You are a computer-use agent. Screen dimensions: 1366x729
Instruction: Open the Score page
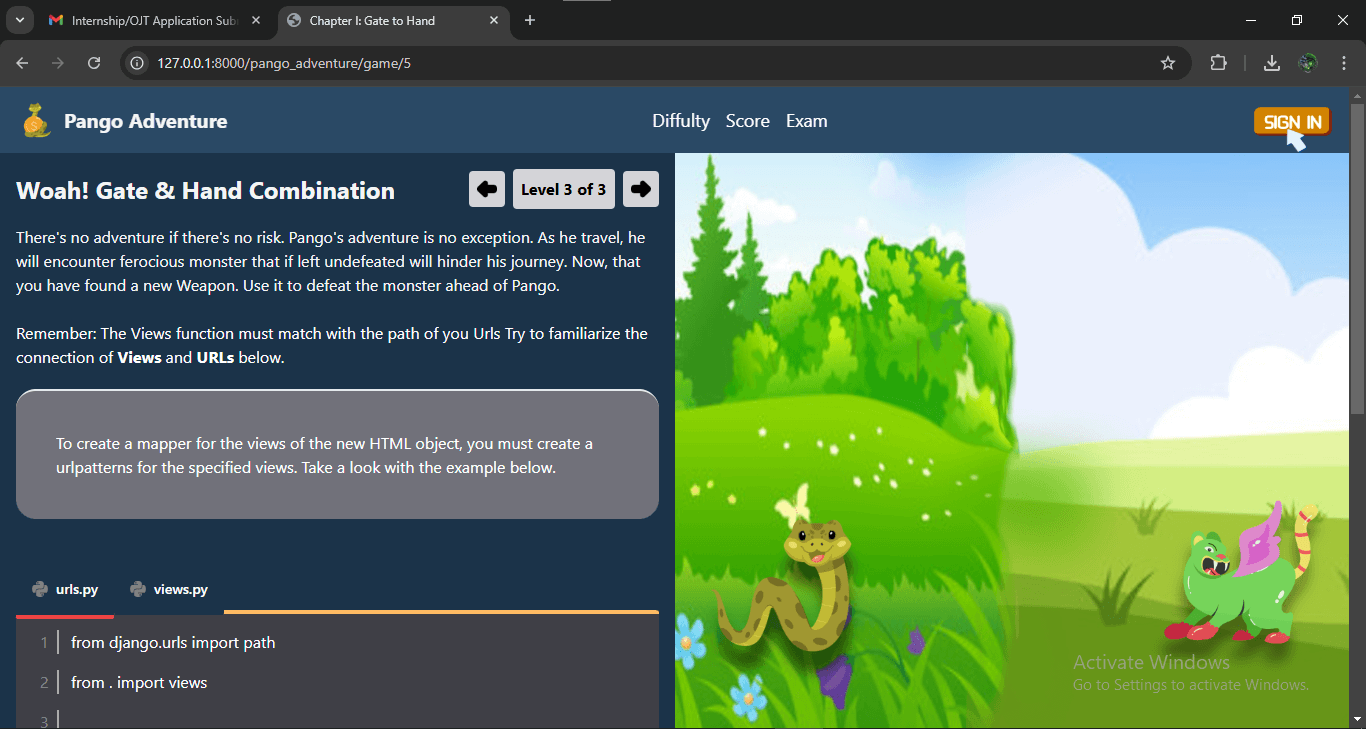pos(748,121)
